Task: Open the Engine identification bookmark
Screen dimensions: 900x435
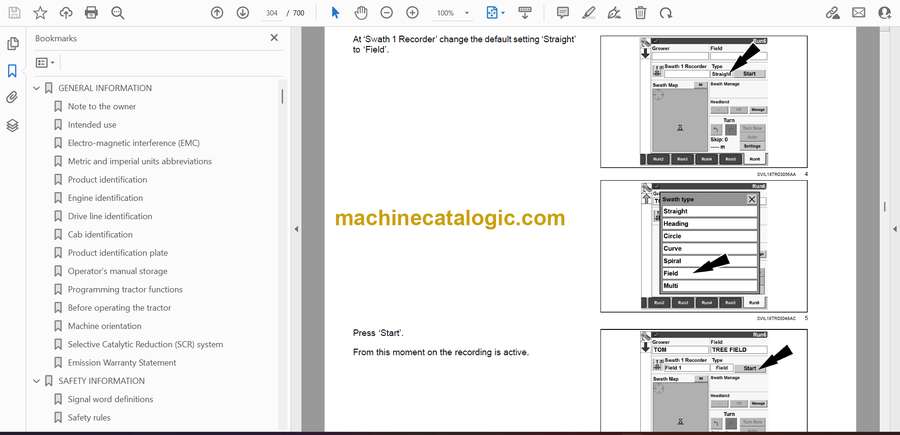Action: click(105, 198)
